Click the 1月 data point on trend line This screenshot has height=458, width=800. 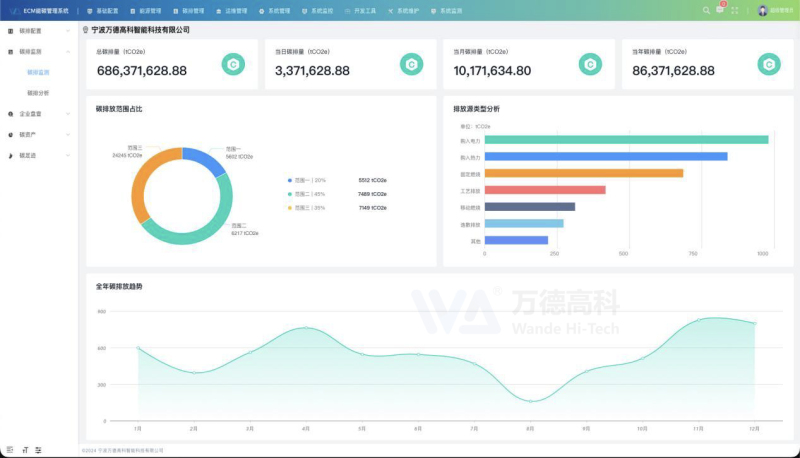(x=138, y=348)
